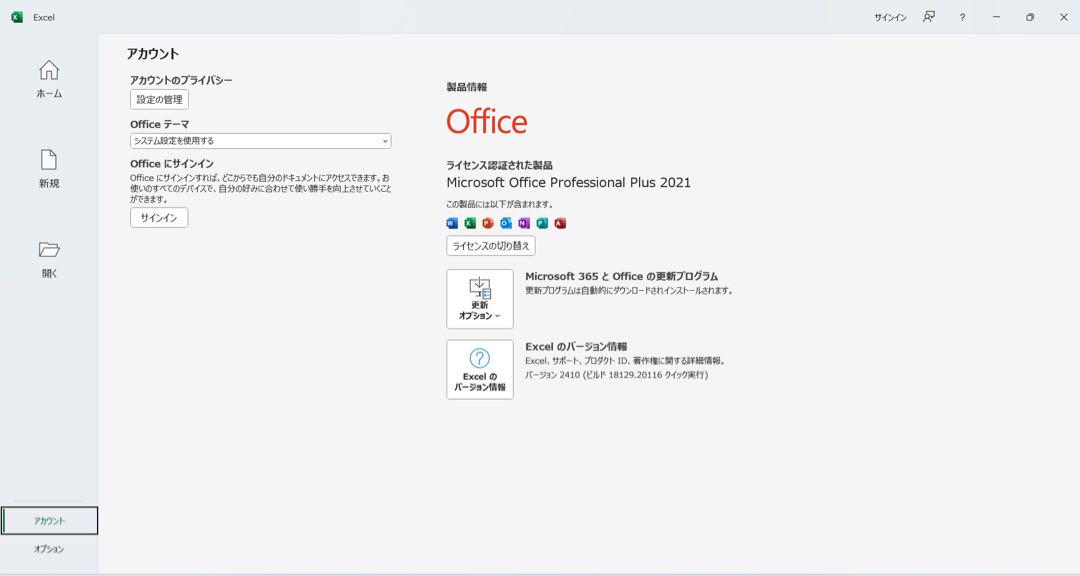Click the Excel product icon under included products
The image size is (1080, 576).
pos(470,223)
